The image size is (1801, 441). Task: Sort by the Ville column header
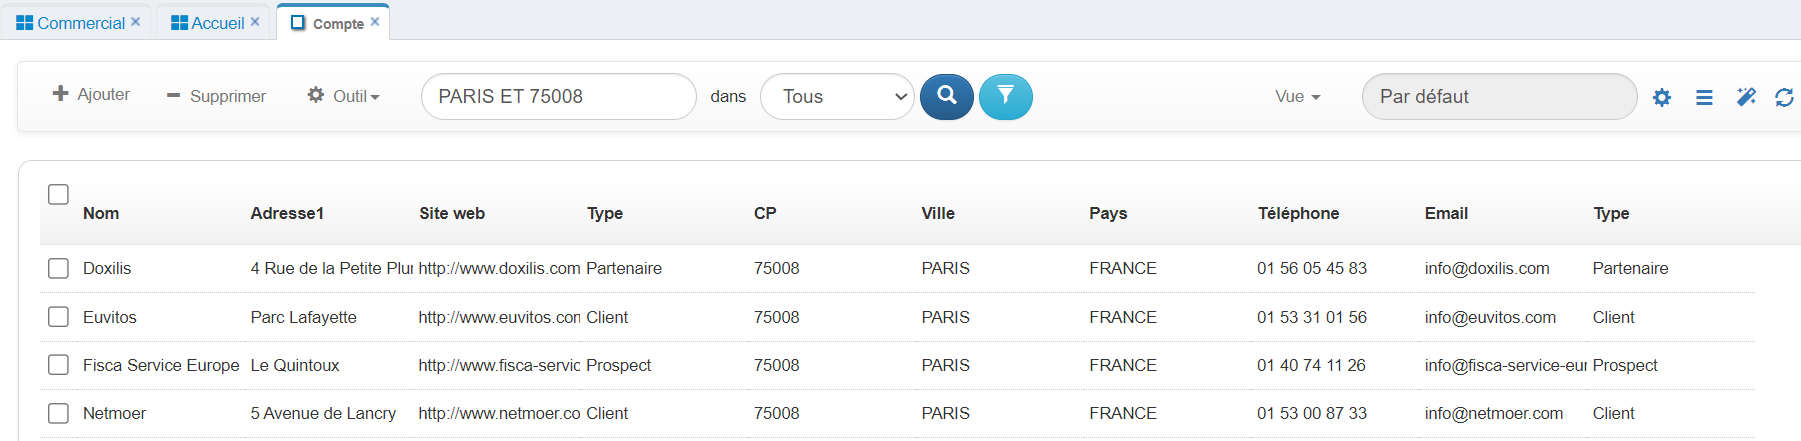tap(938, 213)
